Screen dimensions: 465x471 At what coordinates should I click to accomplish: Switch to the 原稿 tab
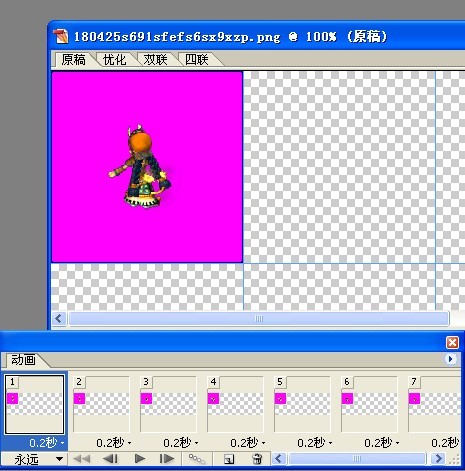(73, 60)
